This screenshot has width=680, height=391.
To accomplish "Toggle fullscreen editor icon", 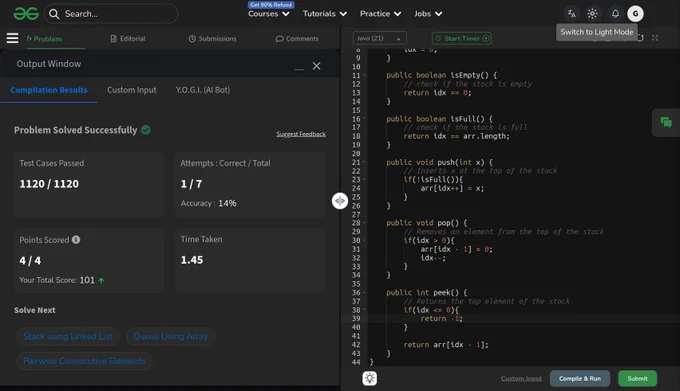I will coord(655,38).
